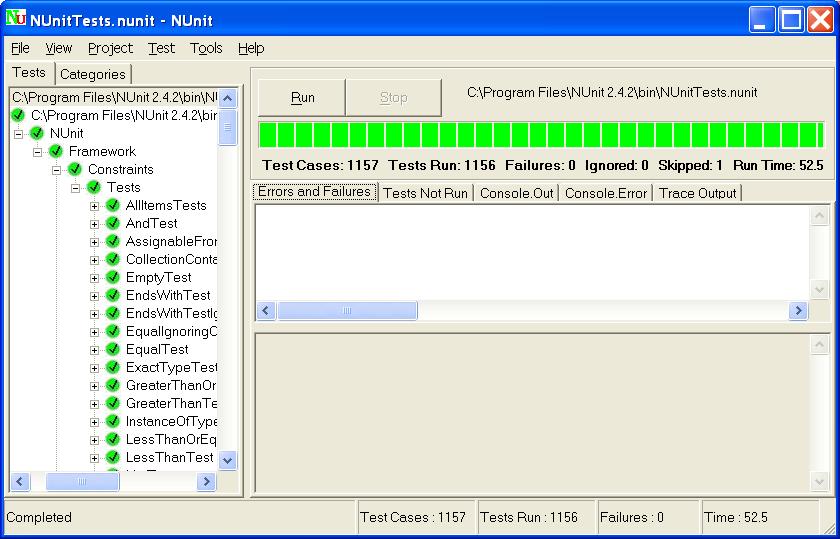Click errors list horizontal scroll left arrow

click(266, 310)
